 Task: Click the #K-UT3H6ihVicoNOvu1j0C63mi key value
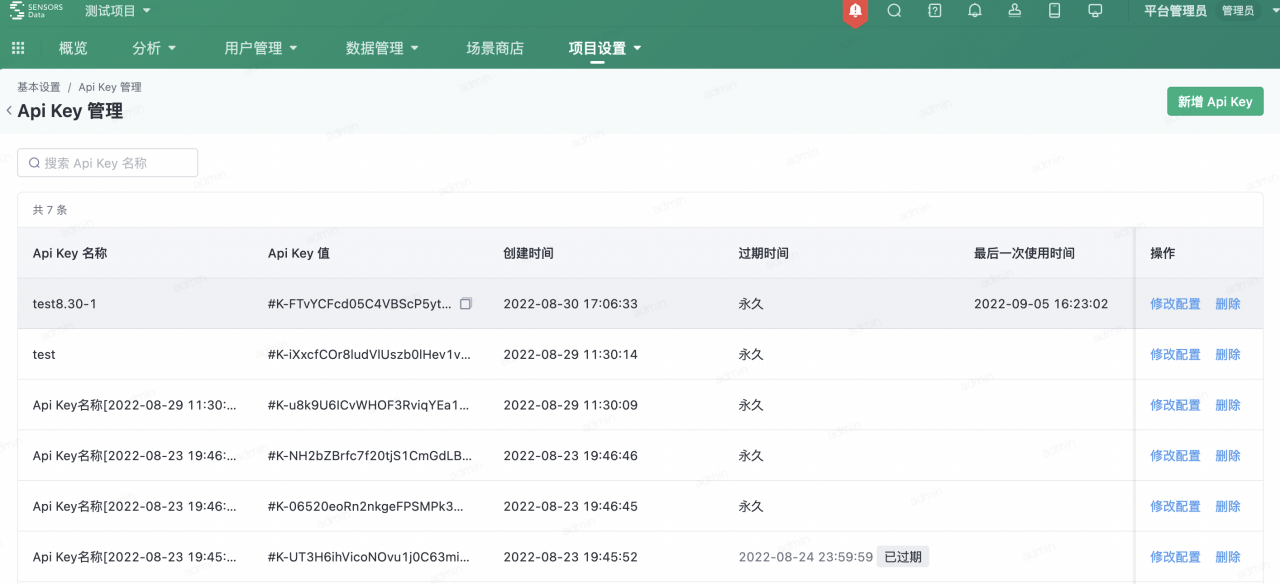[x=369, y=557]
